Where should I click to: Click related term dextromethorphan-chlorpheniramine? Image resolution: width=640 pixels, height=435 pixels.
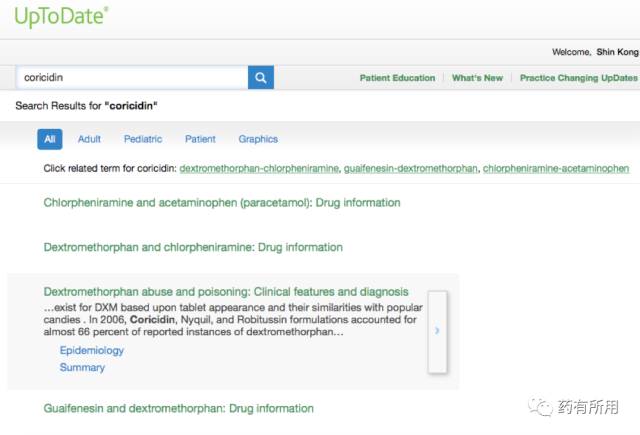point(259,169)
